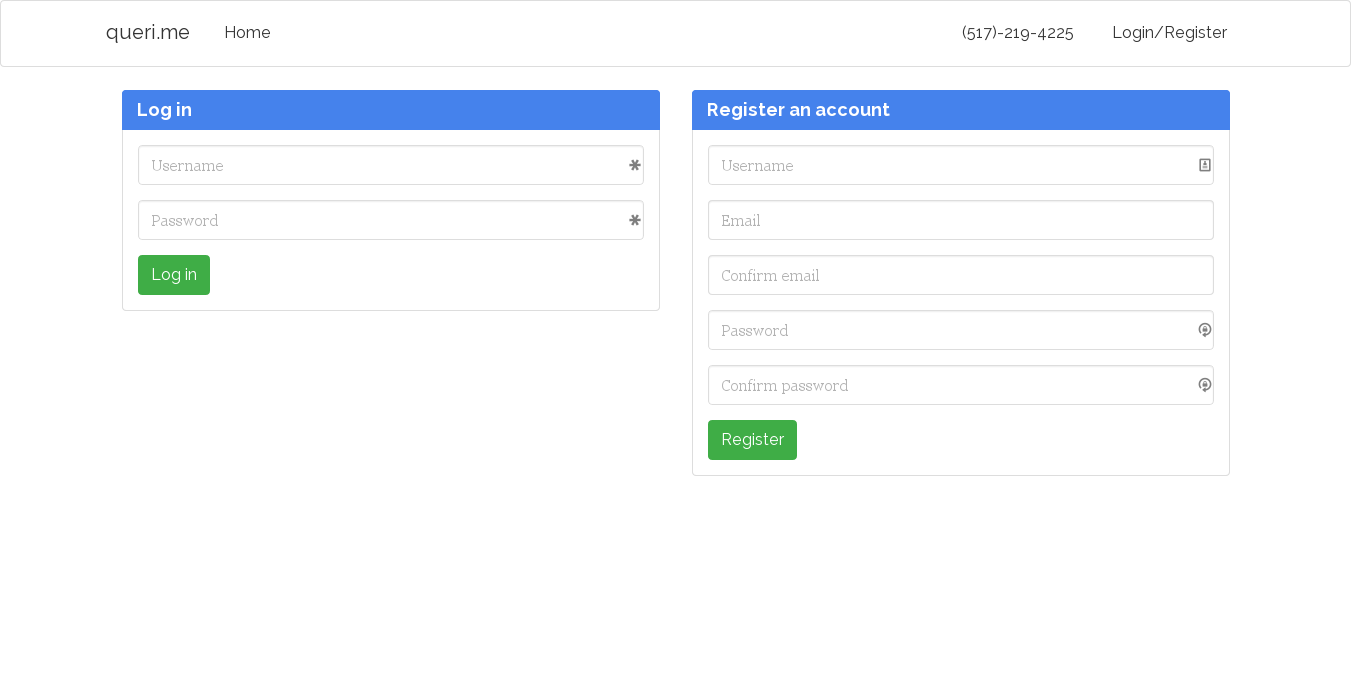This screenshot has width=1351, height=696.
Task: Click the asterisk icon in login Username field
Action: pos(634,166)
